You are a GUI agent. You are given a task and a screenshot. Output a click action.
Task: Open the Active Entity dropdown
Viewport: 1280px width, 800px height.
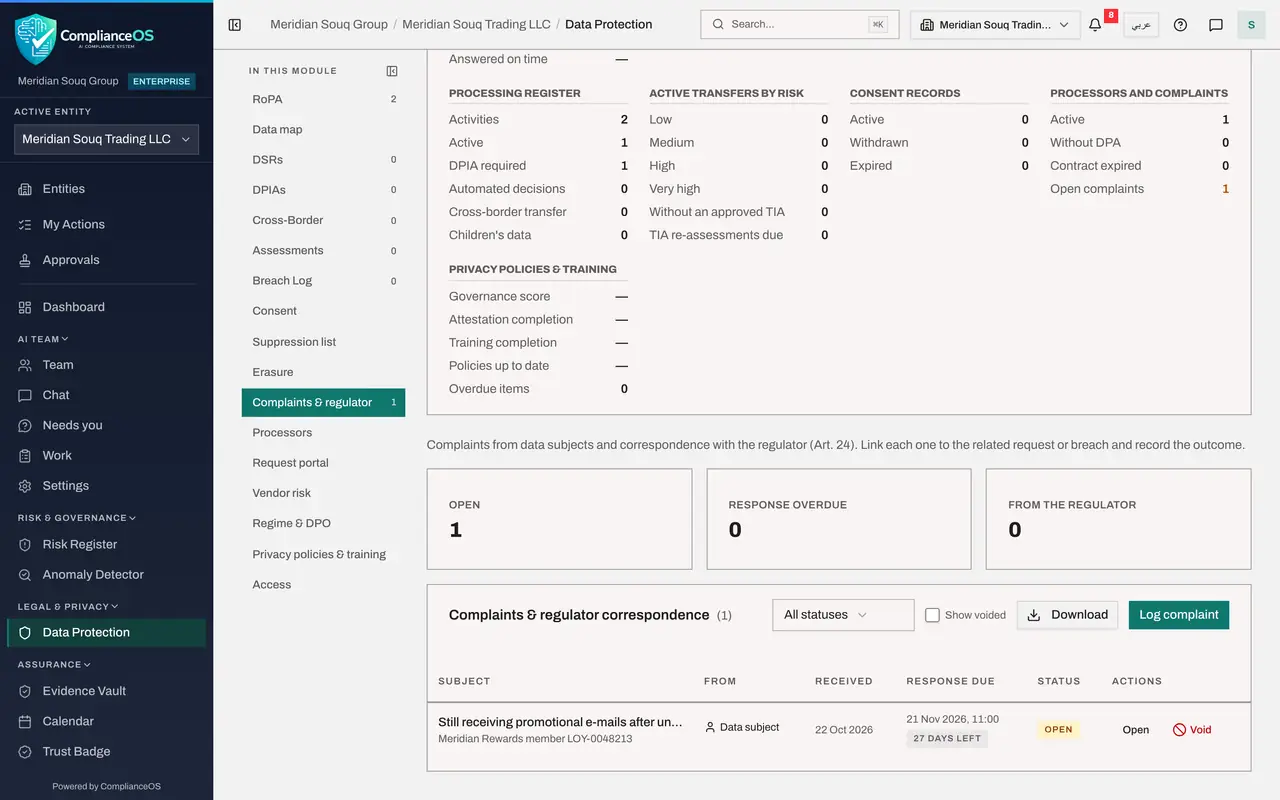(x=106, y=139)
